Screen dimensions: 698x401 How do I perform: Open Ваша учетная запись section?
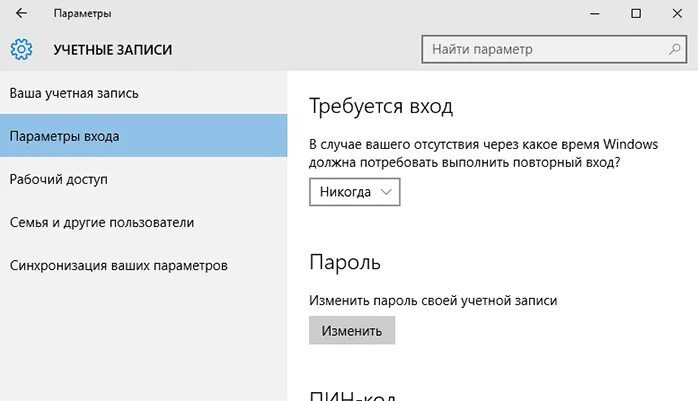pyautogui.click(x=74, y=93)
